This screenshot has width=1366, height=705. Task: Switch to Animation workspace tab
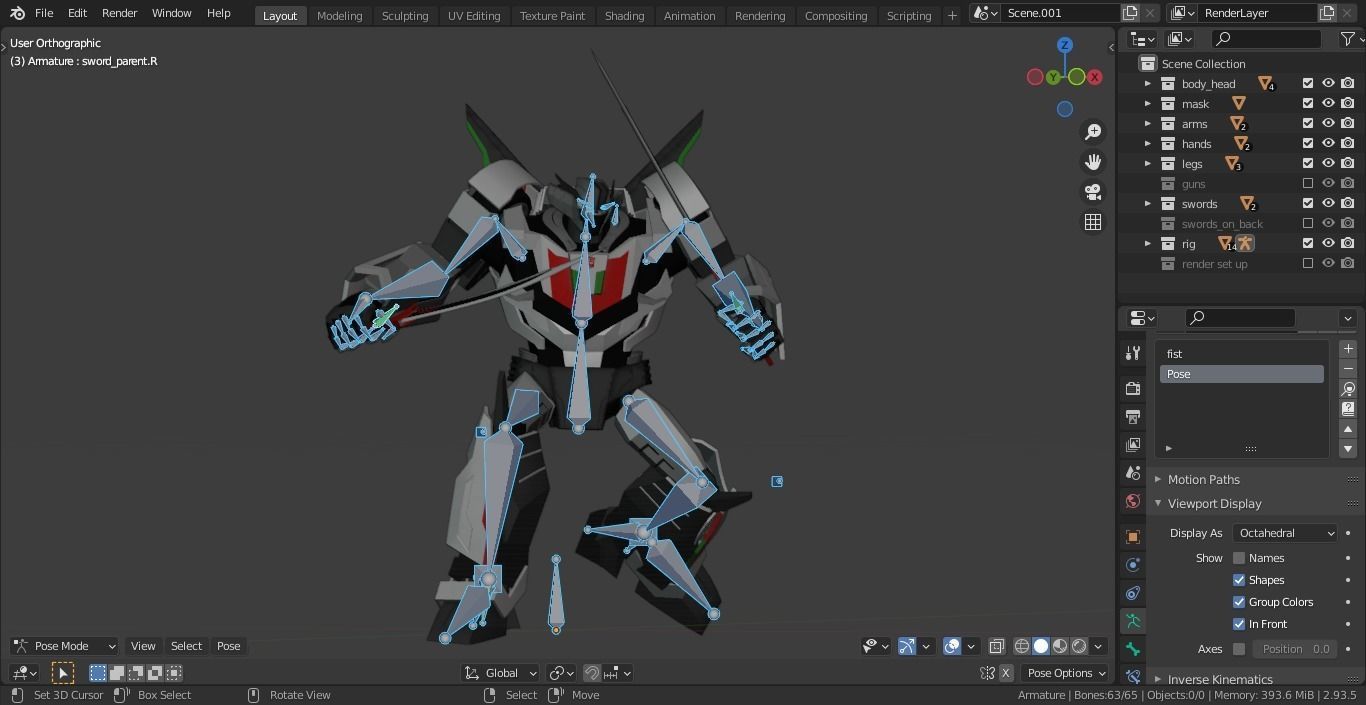coord(690,15)
